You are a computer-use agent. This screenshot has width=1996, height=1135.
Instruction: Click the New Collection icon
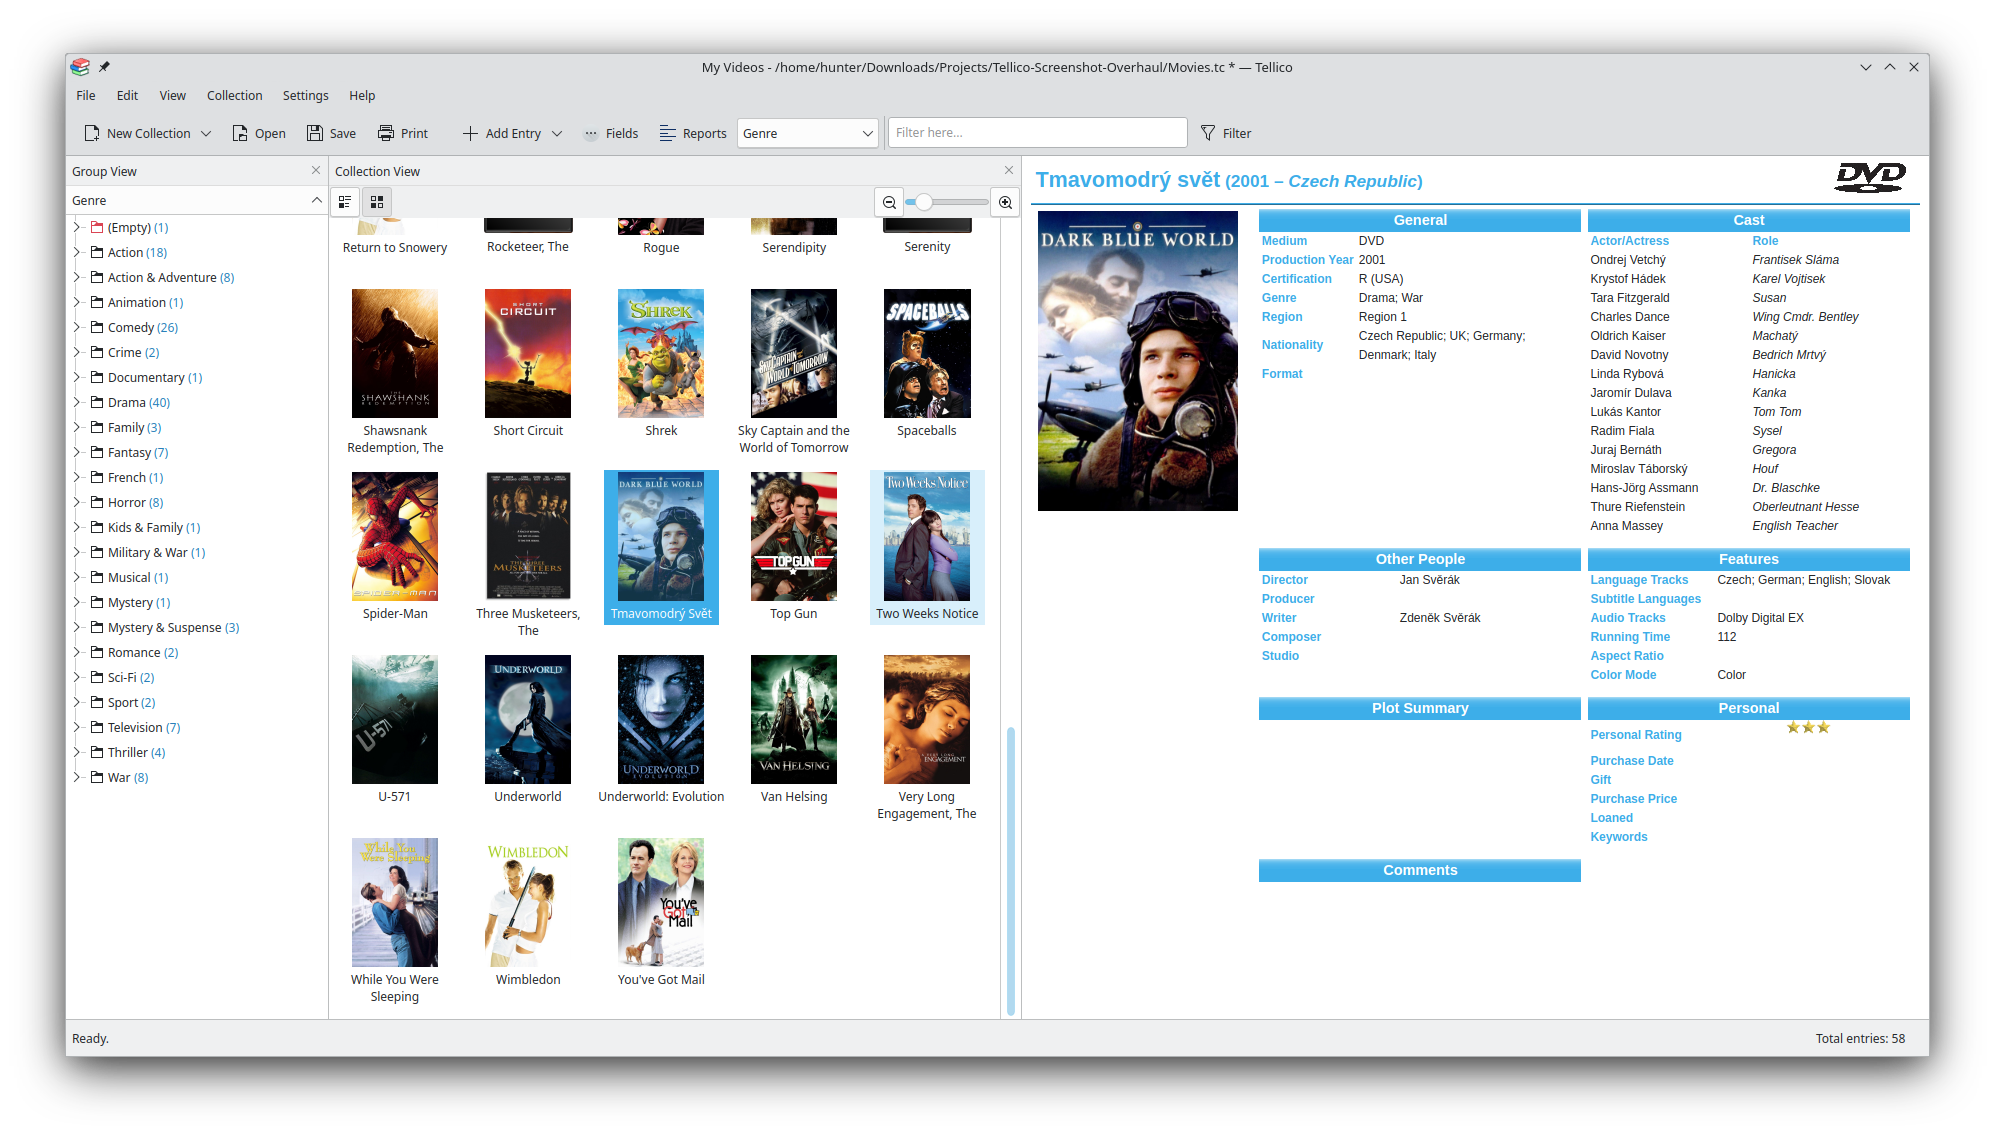(89, 133)
